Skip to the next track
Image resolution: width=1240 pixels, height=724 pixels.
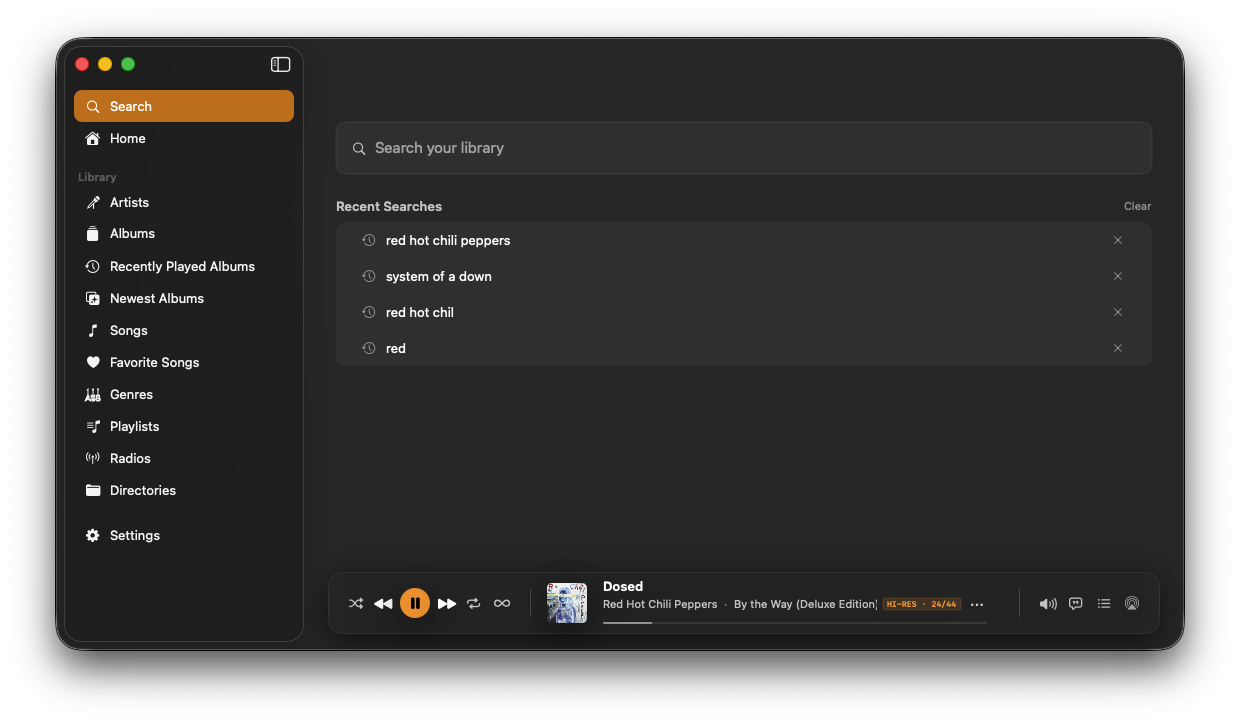[446, 603]
